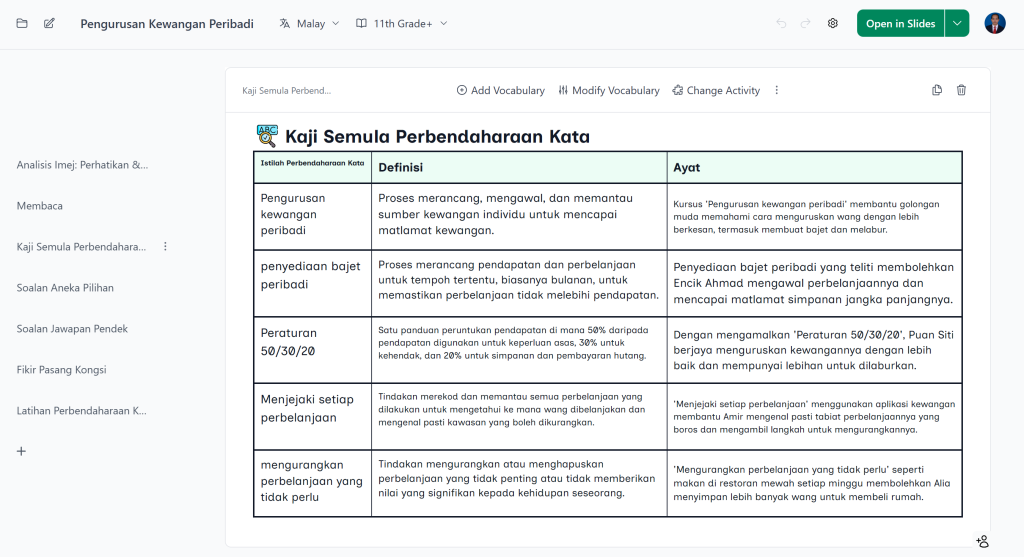Image resolution: width=1024 pixels, height=557 pixels.
Task: Open the folder icon in top bar
Action: click(x=22, y=24)
